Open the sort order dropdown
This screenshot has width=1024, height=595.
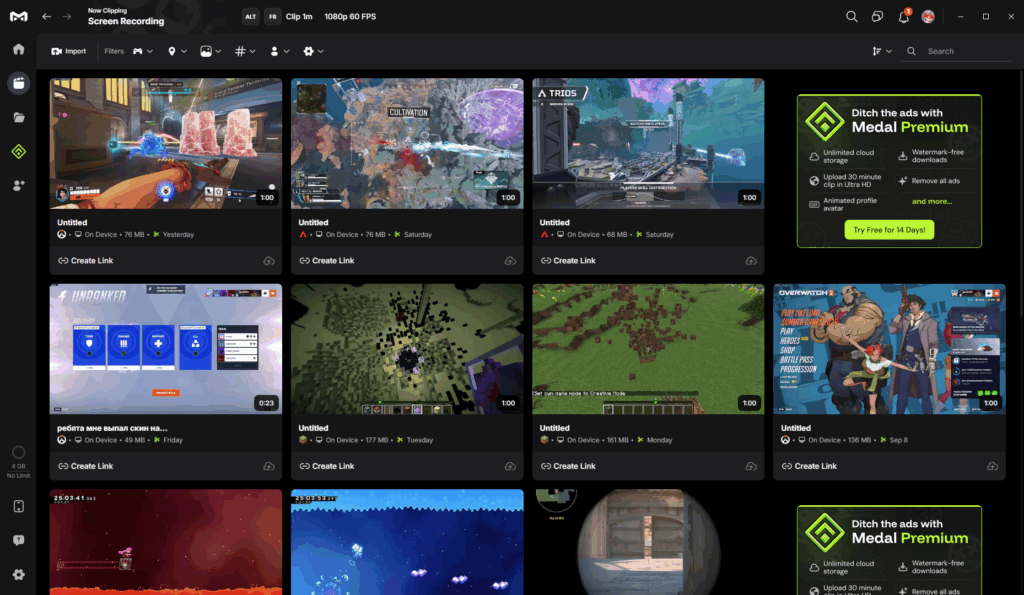[x=882, y=51]
